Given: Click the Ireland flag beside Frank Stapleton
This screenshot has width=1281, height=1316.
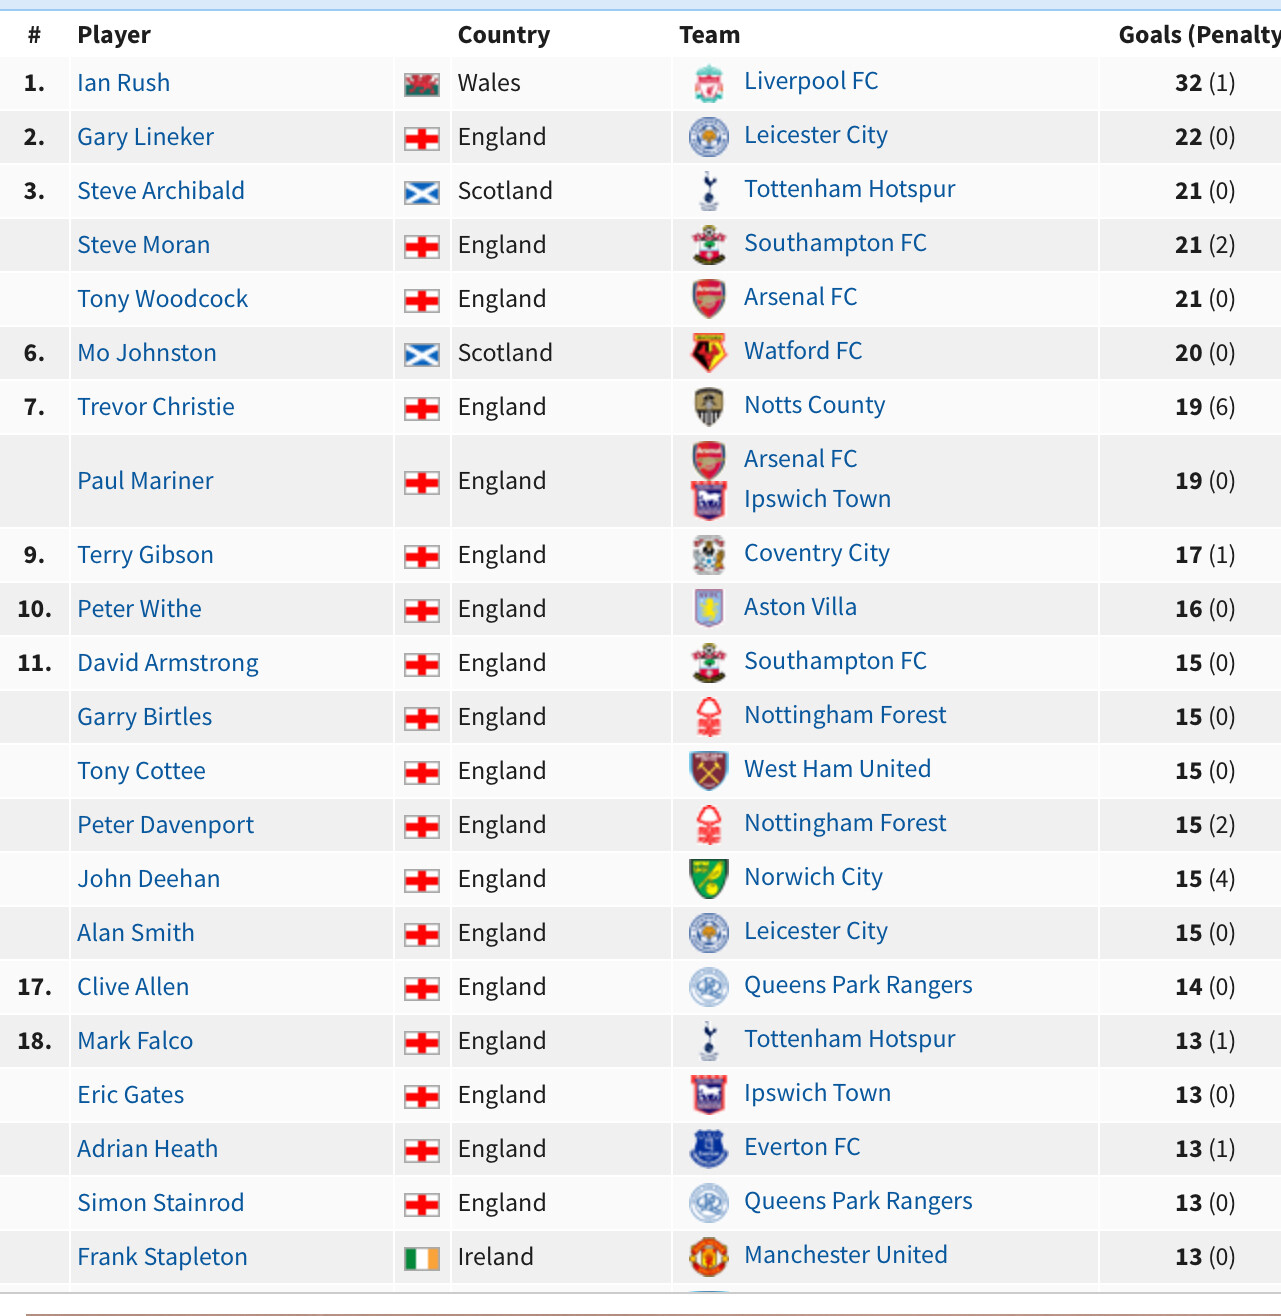Looking at the screenshot, I should pos(422,1259).
